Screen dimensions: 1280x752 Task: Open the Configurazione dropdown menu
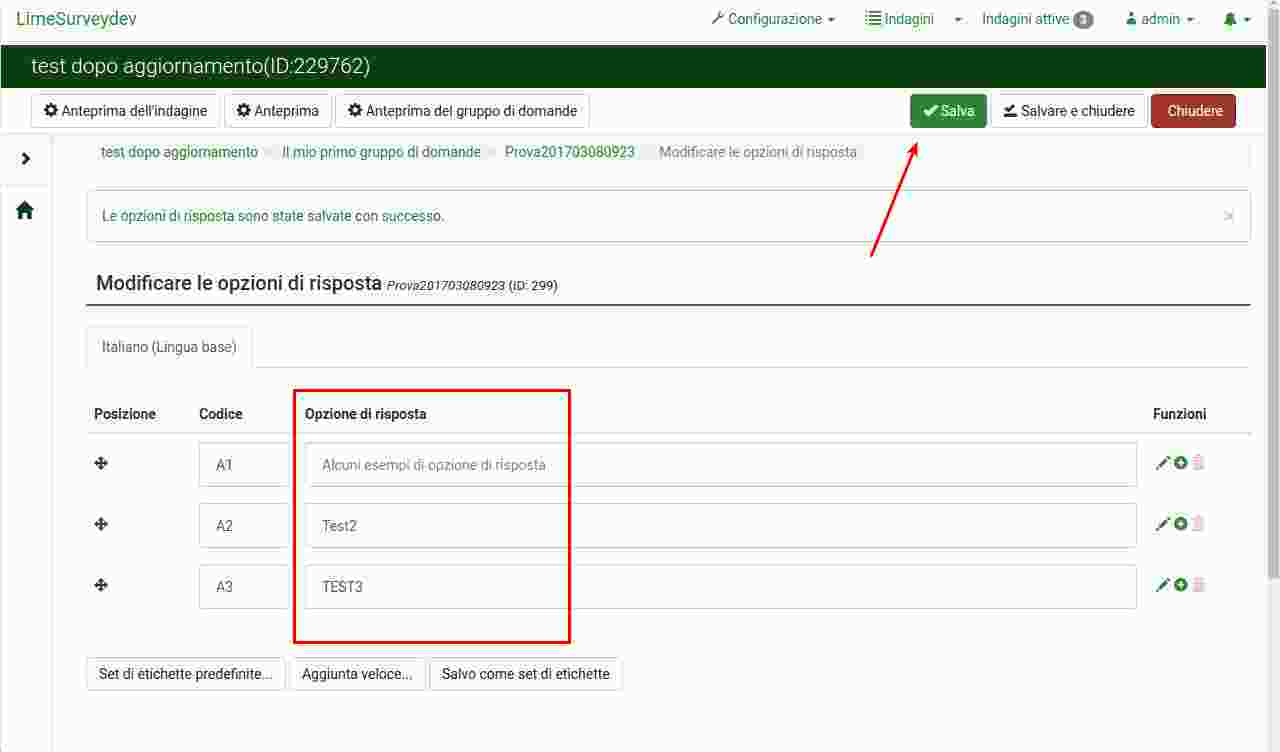[773, 19]
